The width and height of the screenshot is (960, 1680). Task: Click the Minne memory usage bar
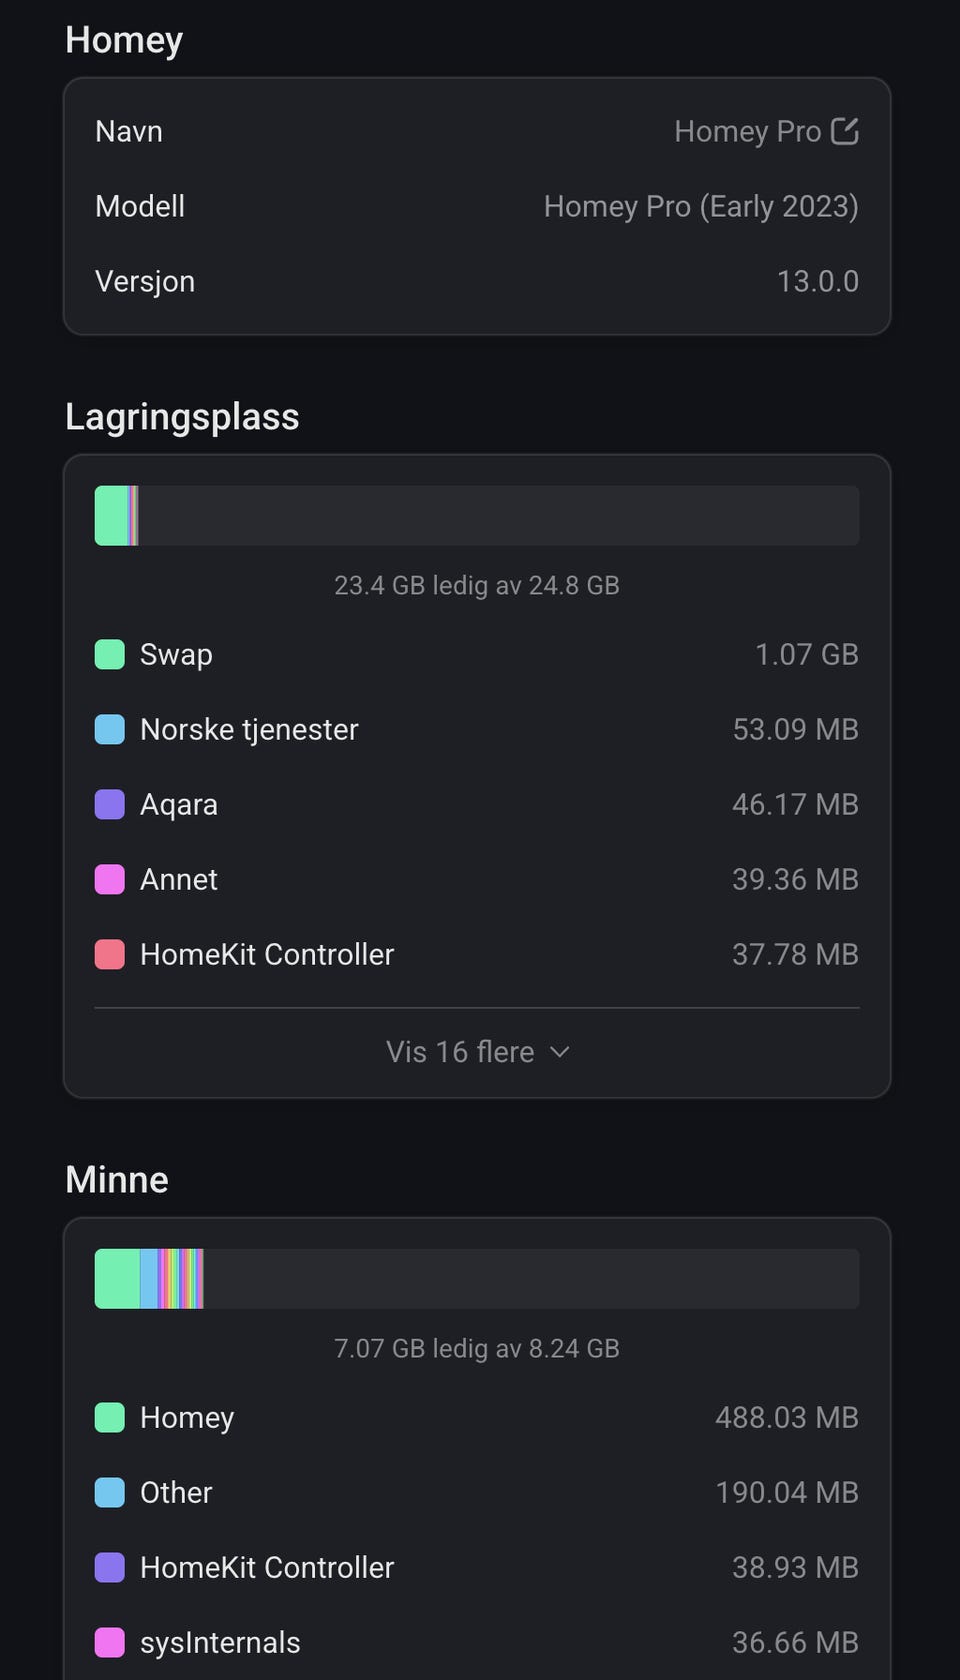coord(477,1279)
